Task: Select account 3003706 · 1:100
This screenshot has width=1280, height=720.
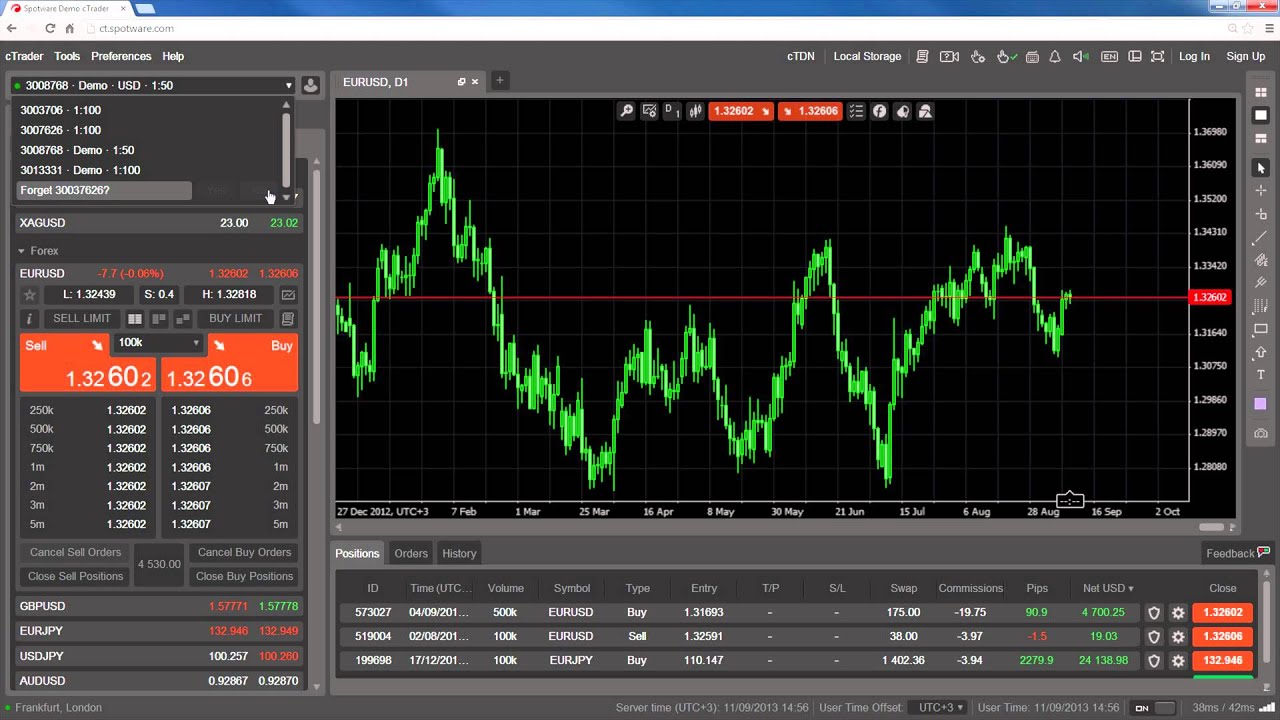Action: click(61, 110)
